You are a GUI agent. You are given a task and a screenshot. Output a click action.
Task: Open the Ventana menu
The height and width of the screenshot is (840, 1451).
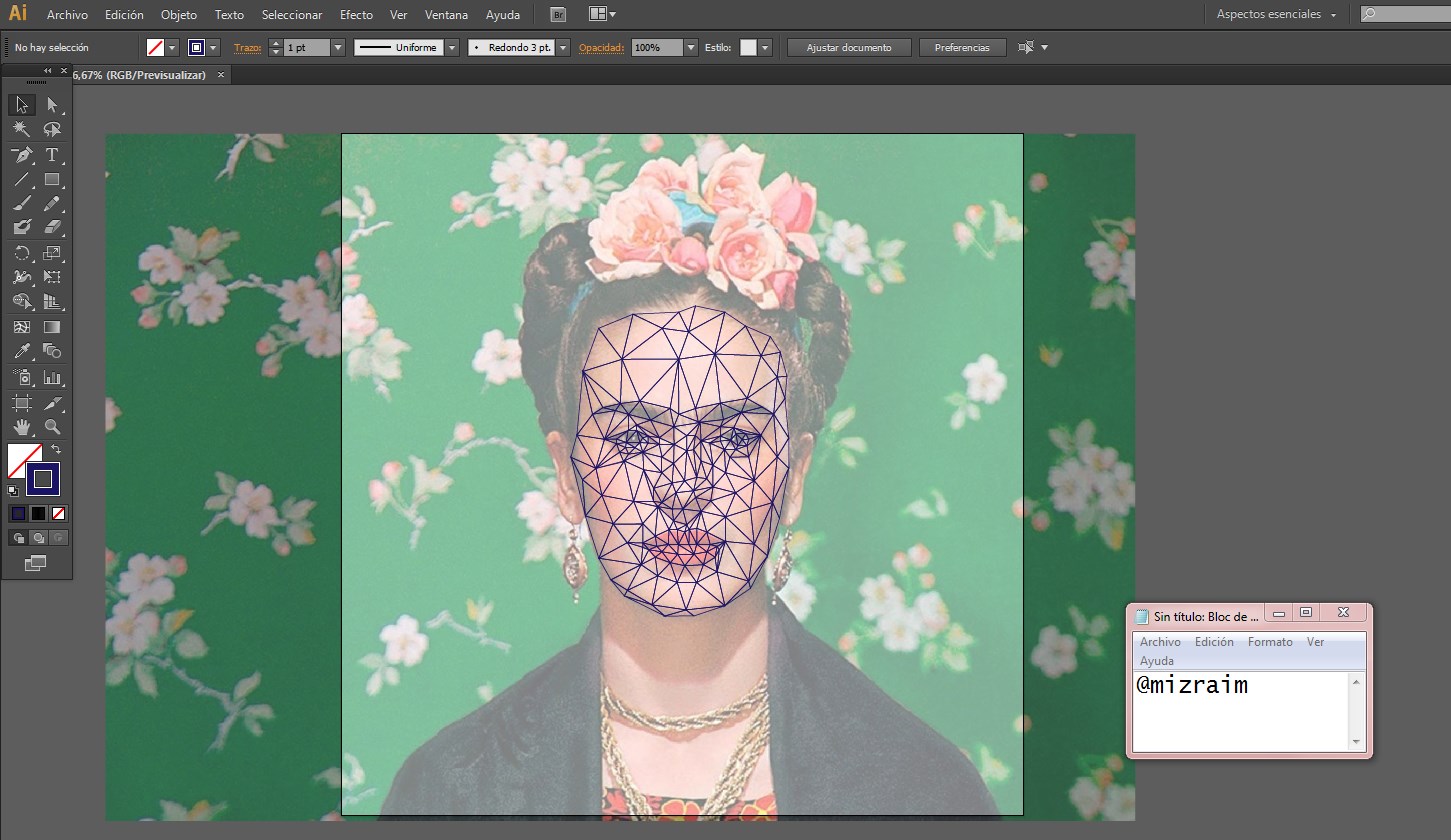click(x=445, y=15)
